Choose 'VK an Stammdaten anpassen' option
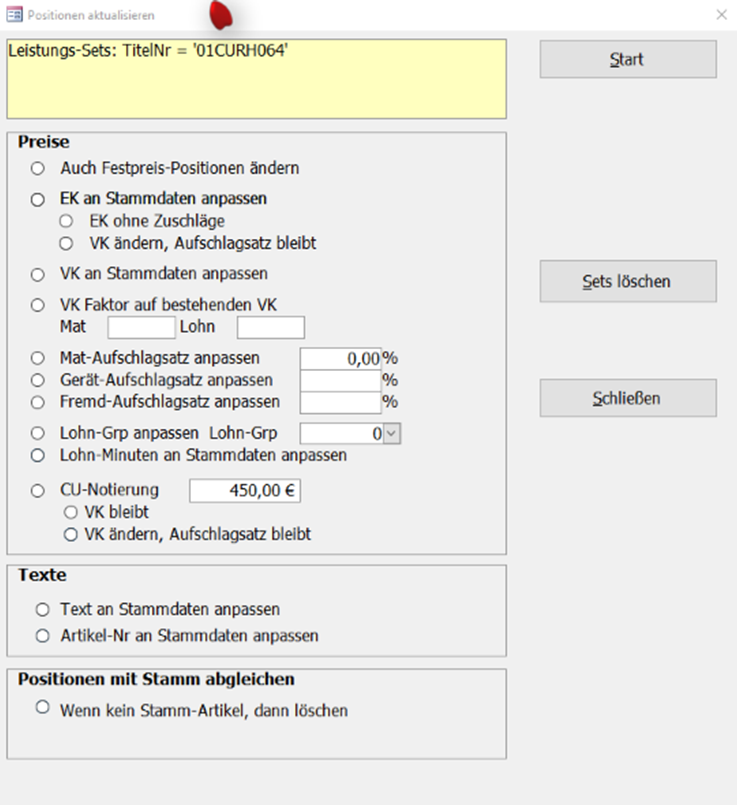 tap(39, 273)
